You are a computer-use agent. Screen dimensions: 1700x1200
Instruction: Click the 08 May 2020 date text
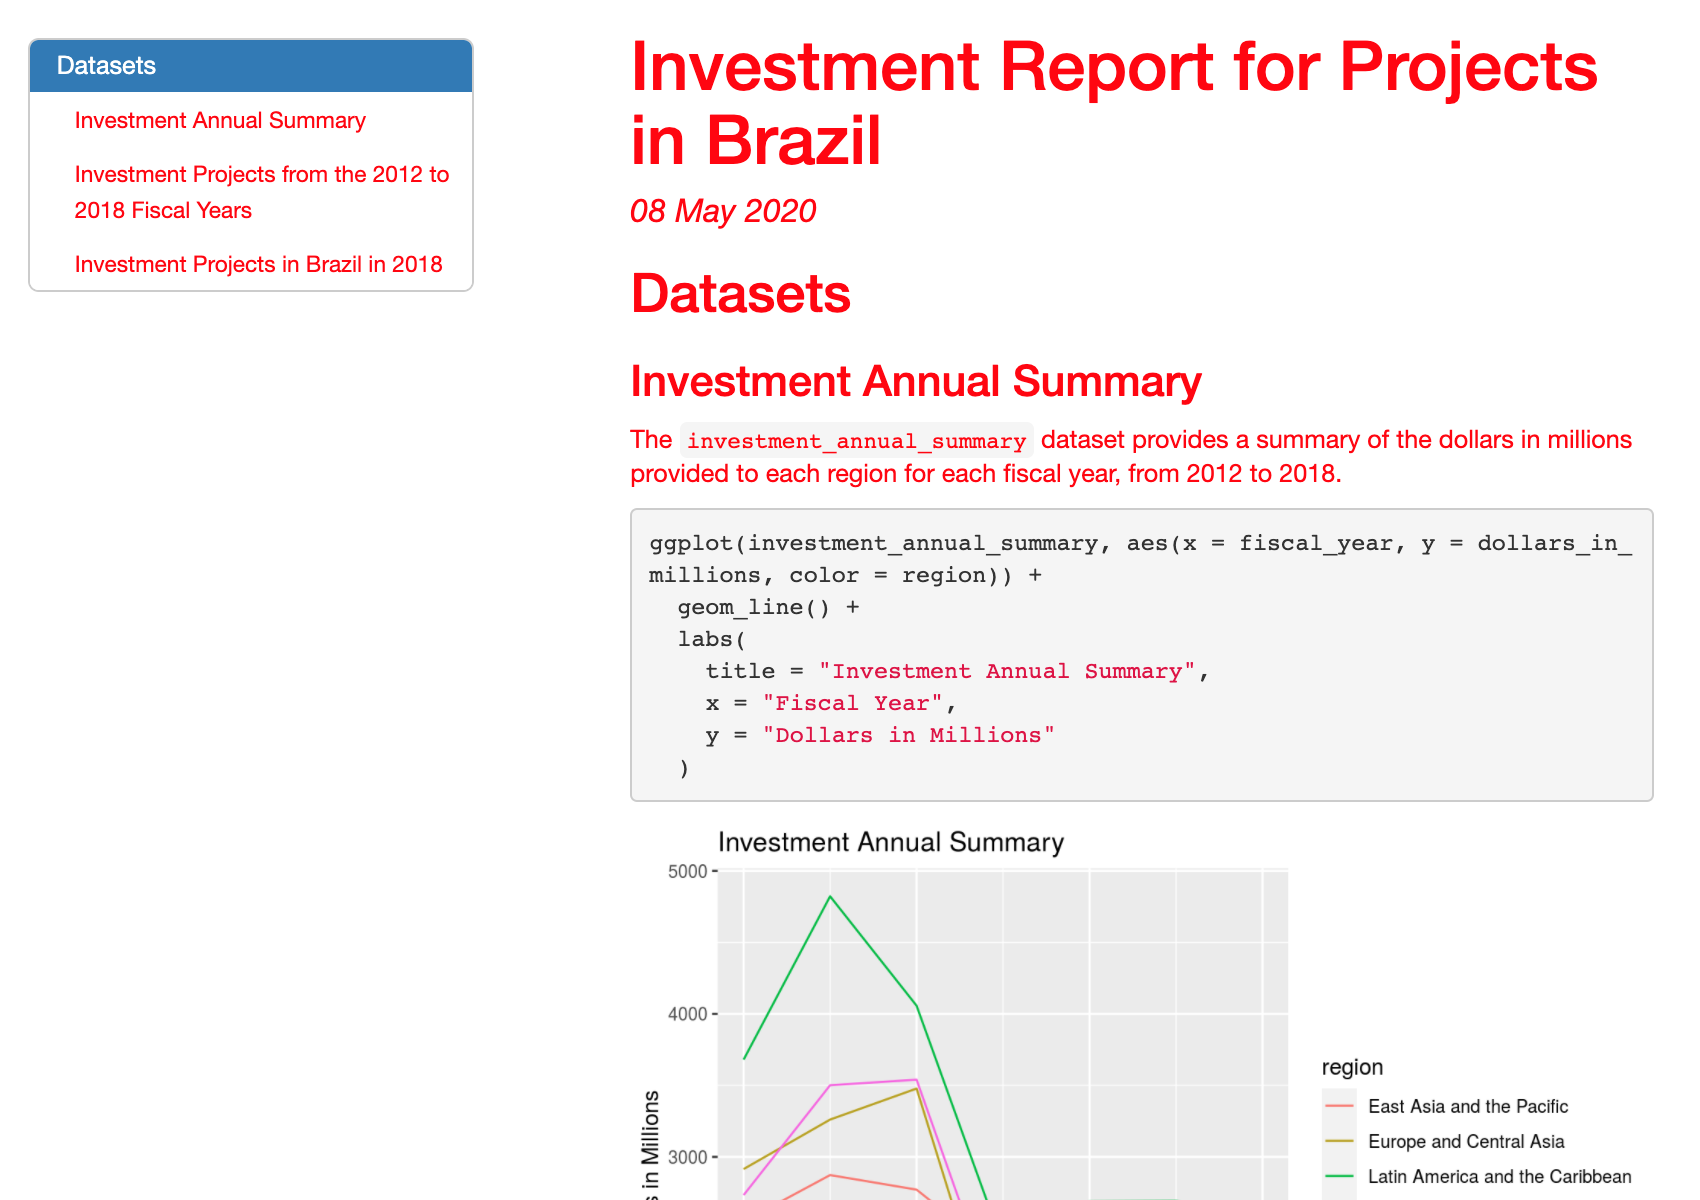tap(722, 211)
